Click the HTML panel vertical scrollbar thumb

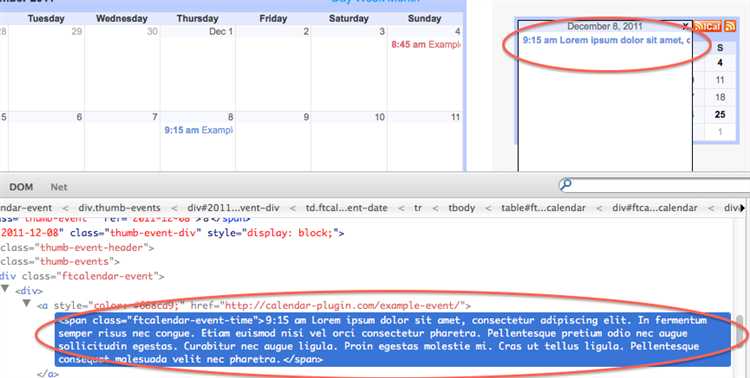pos(741,329)
